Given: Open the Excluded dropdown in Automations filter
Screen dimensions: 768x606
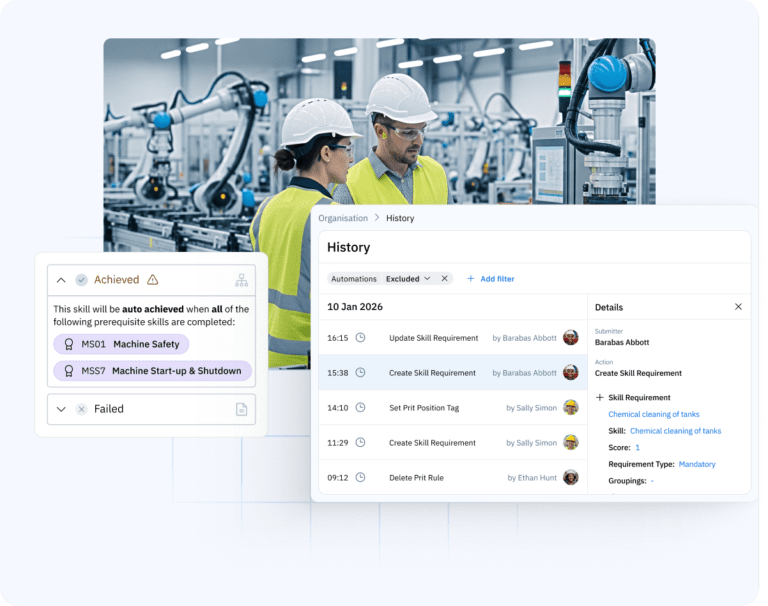Looking at the screenshot, I should pos(408,279).
